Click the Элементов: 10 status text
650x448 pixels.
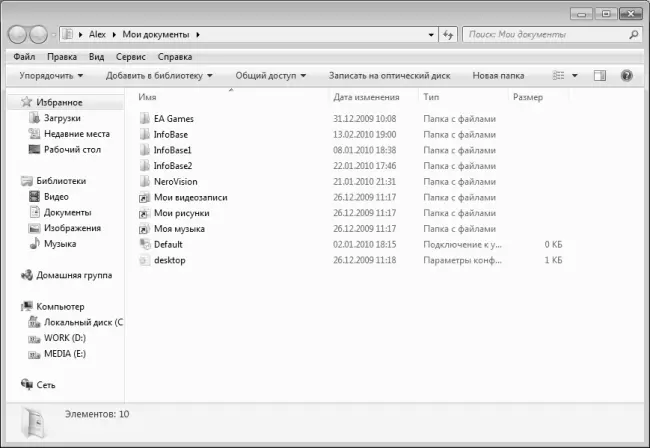pyautogui.click(x=97, y=414)
